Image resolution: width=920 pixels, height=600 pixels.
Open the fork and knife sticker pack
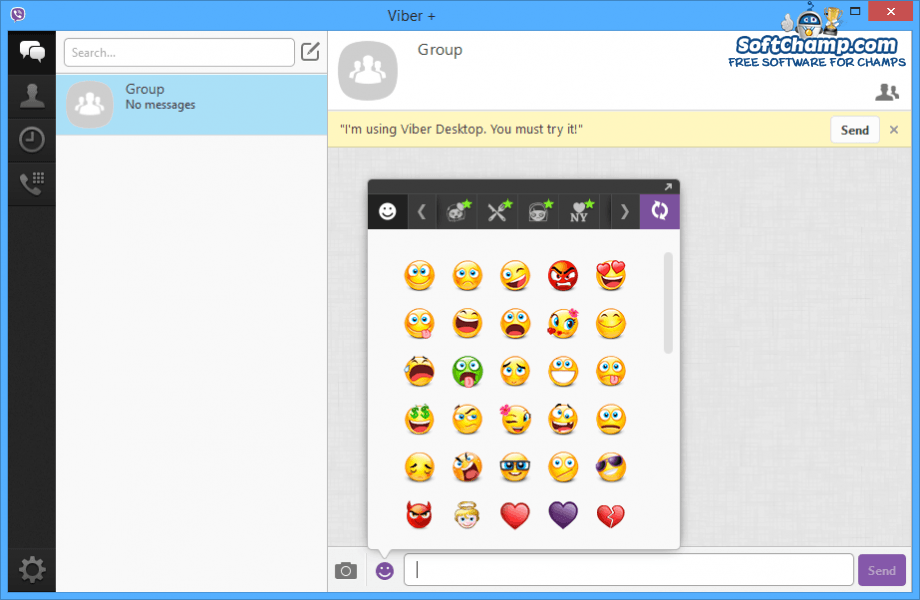tap(498, 211)
